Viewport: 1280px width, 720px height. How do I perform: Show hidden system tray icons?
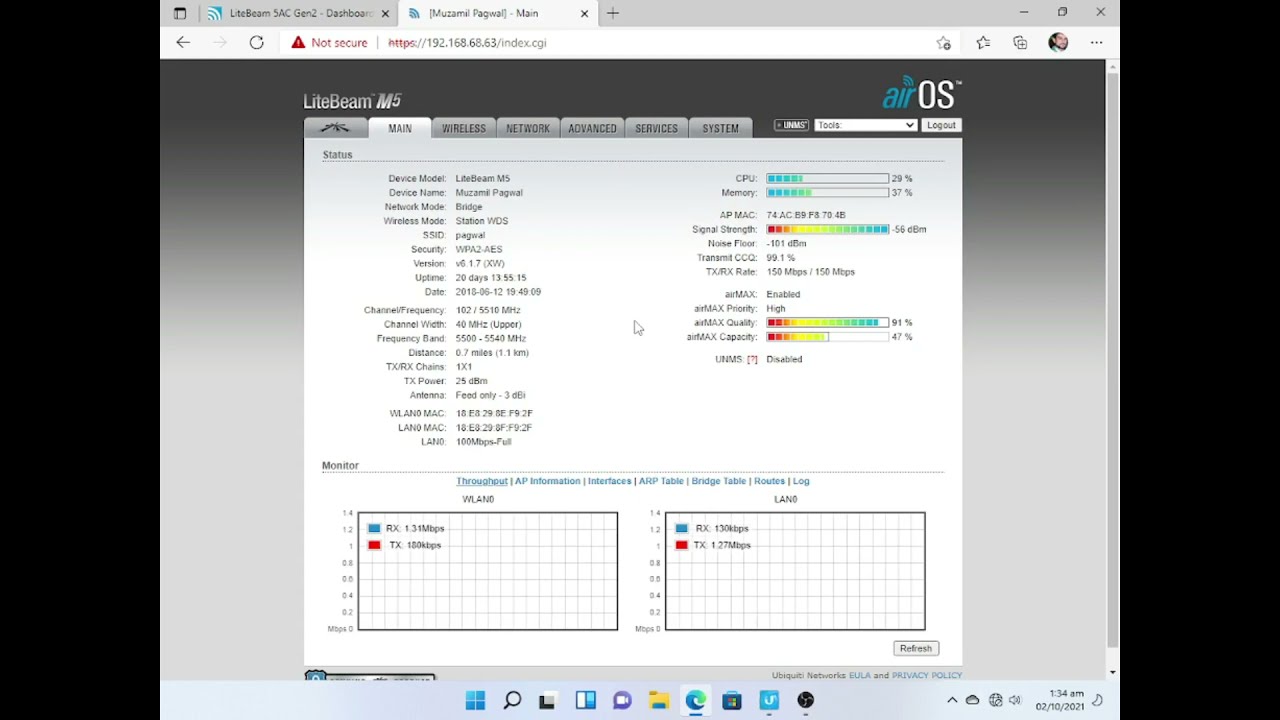coord(952,700)
